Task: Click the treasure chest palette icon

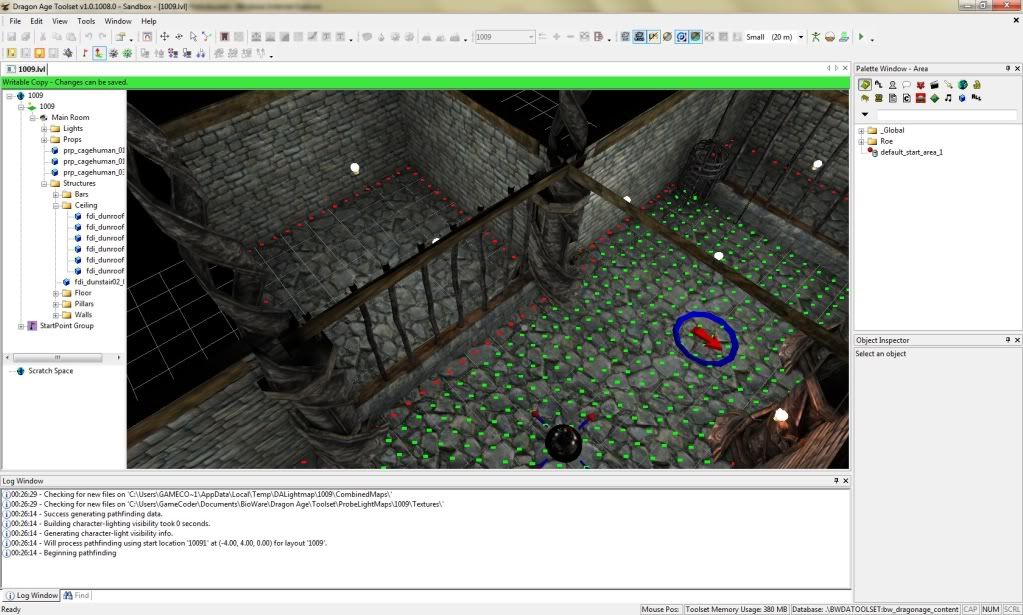Action: pos(878,99)
